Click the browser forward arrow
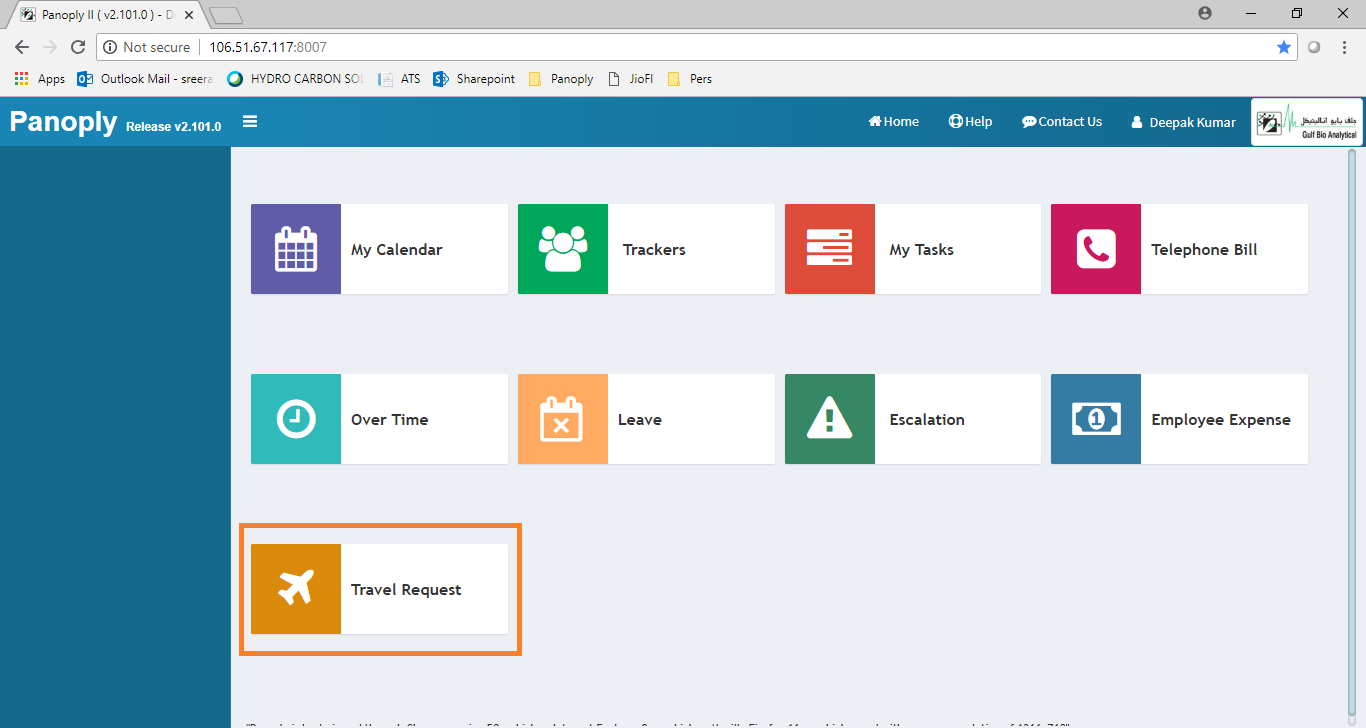Image resolution: width=1366 pixels, height=728 pixels. [50, 47]
